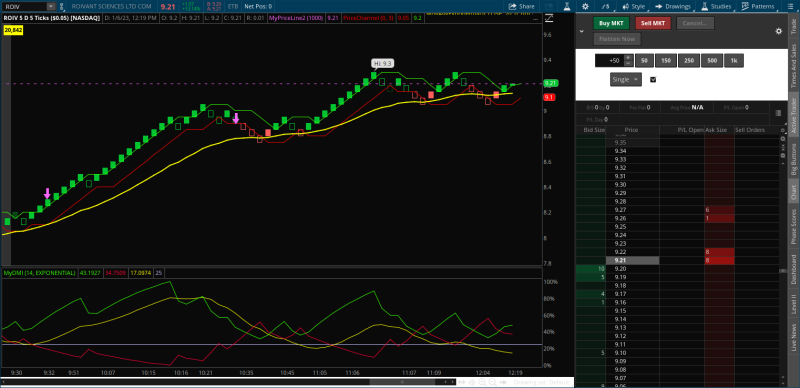
Task: Click the Sell MKT button
Action: (653, 23)
